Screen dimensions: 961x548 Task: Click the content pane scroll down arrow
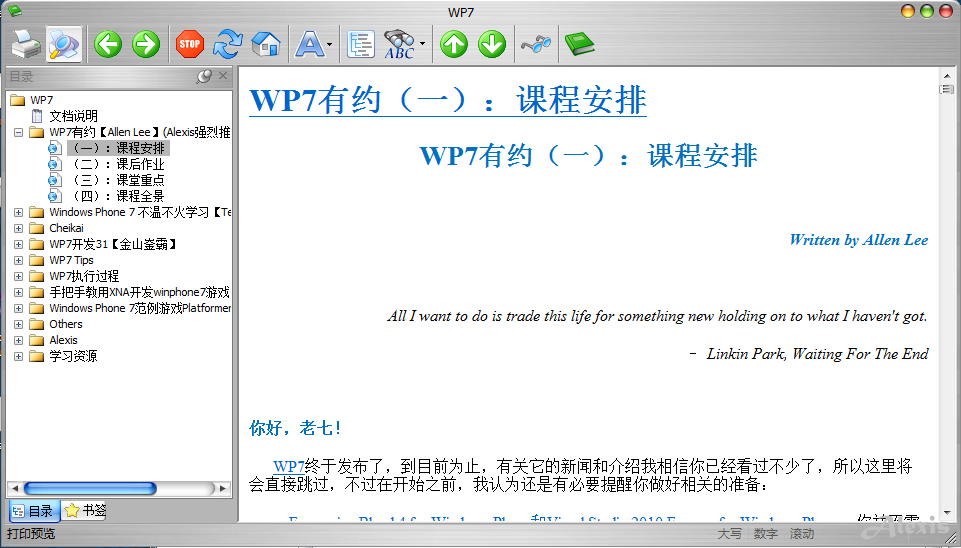coord(946,514)
